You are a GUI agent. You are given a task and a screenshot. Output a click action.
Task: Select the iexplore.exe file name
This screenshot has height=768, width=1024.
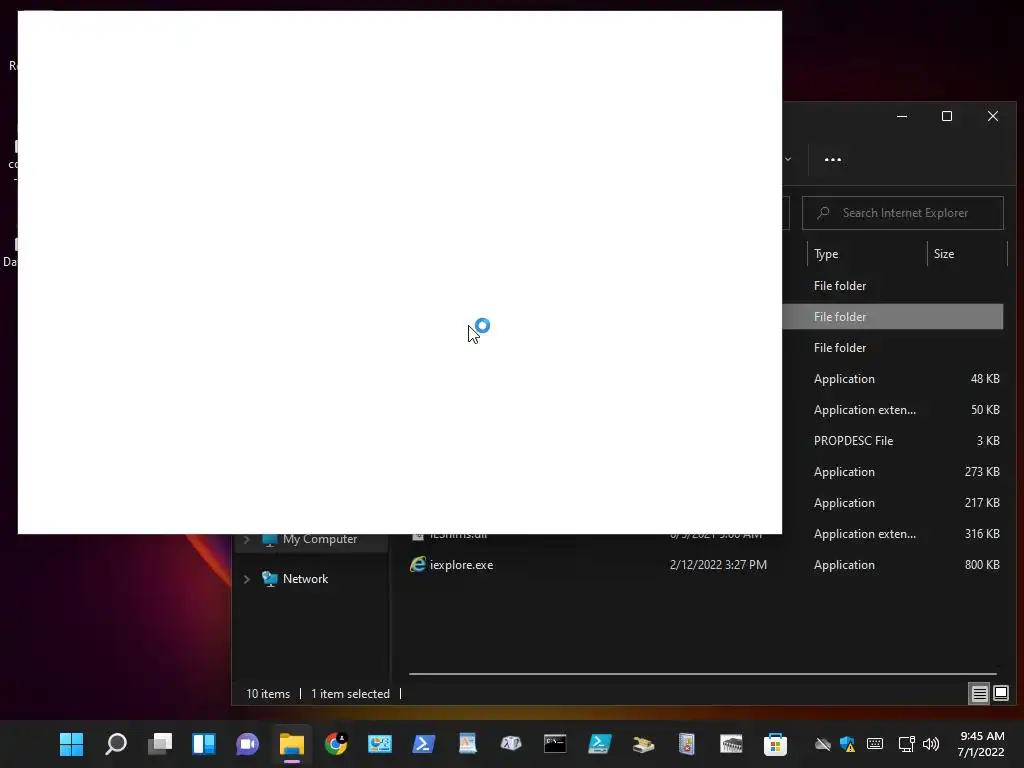coord(461,565)
